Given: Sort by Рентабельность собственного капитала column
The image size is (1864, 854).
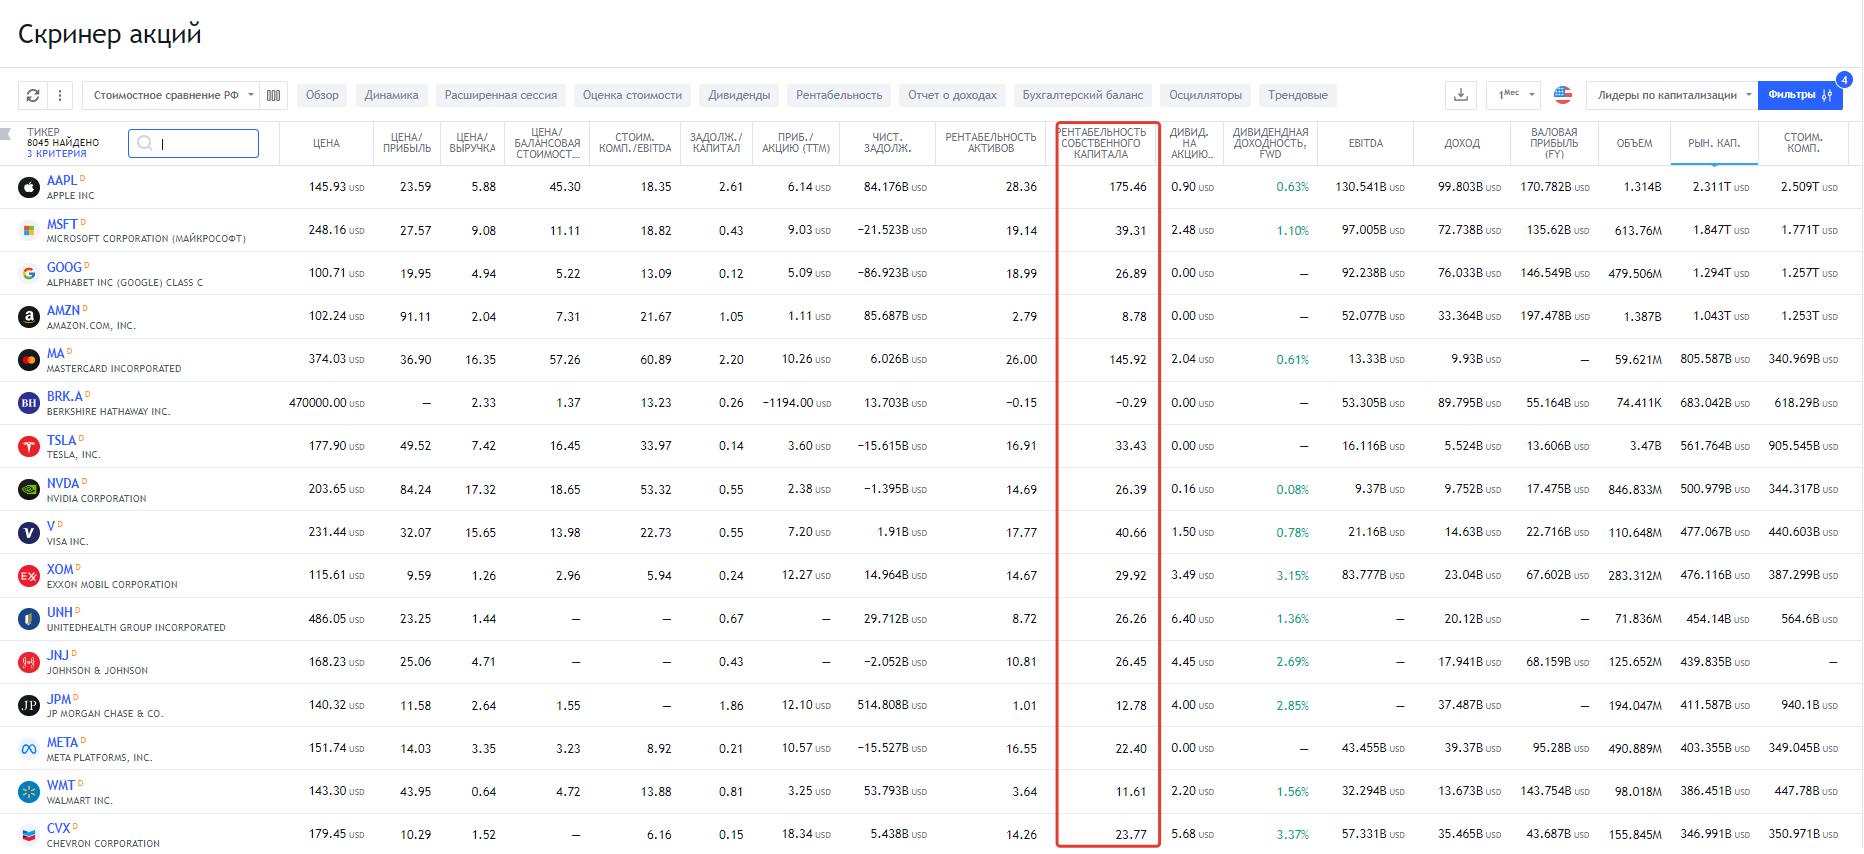Looking at the screenshot, I should [x=1101, y=144].
